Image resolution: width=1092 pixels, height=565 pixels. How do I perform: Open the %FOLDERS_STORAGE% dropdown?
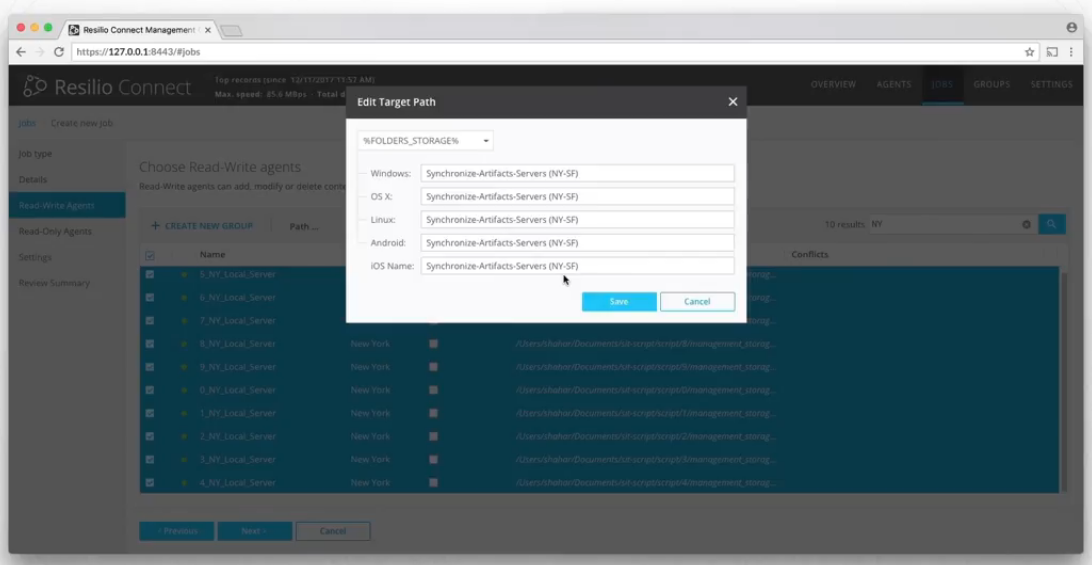point(425,141)
